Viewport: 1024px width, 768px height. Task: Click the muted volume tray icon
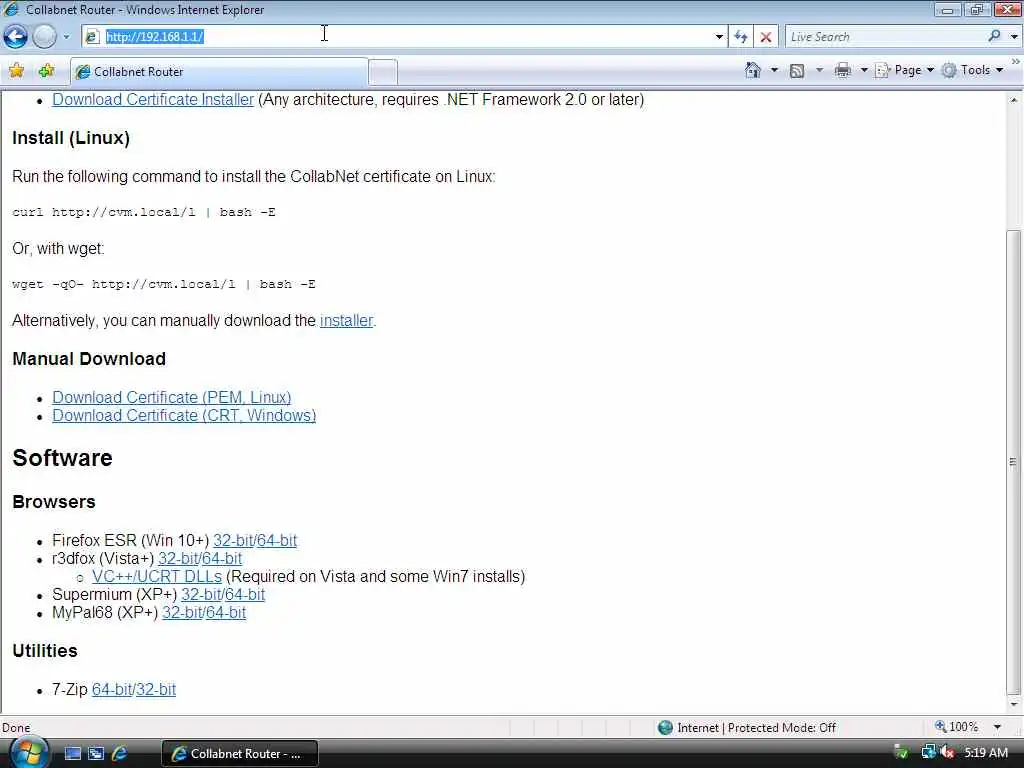click(948, 753)
